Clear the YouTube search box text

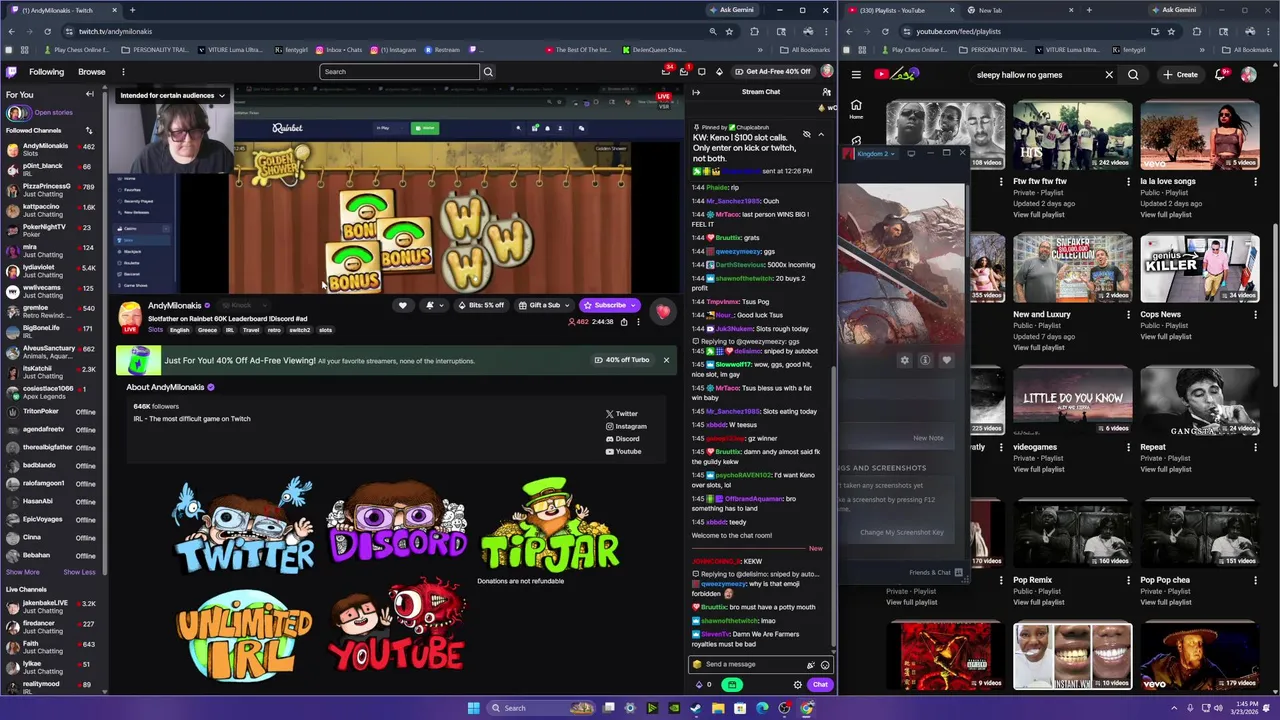pos(1108,74)
